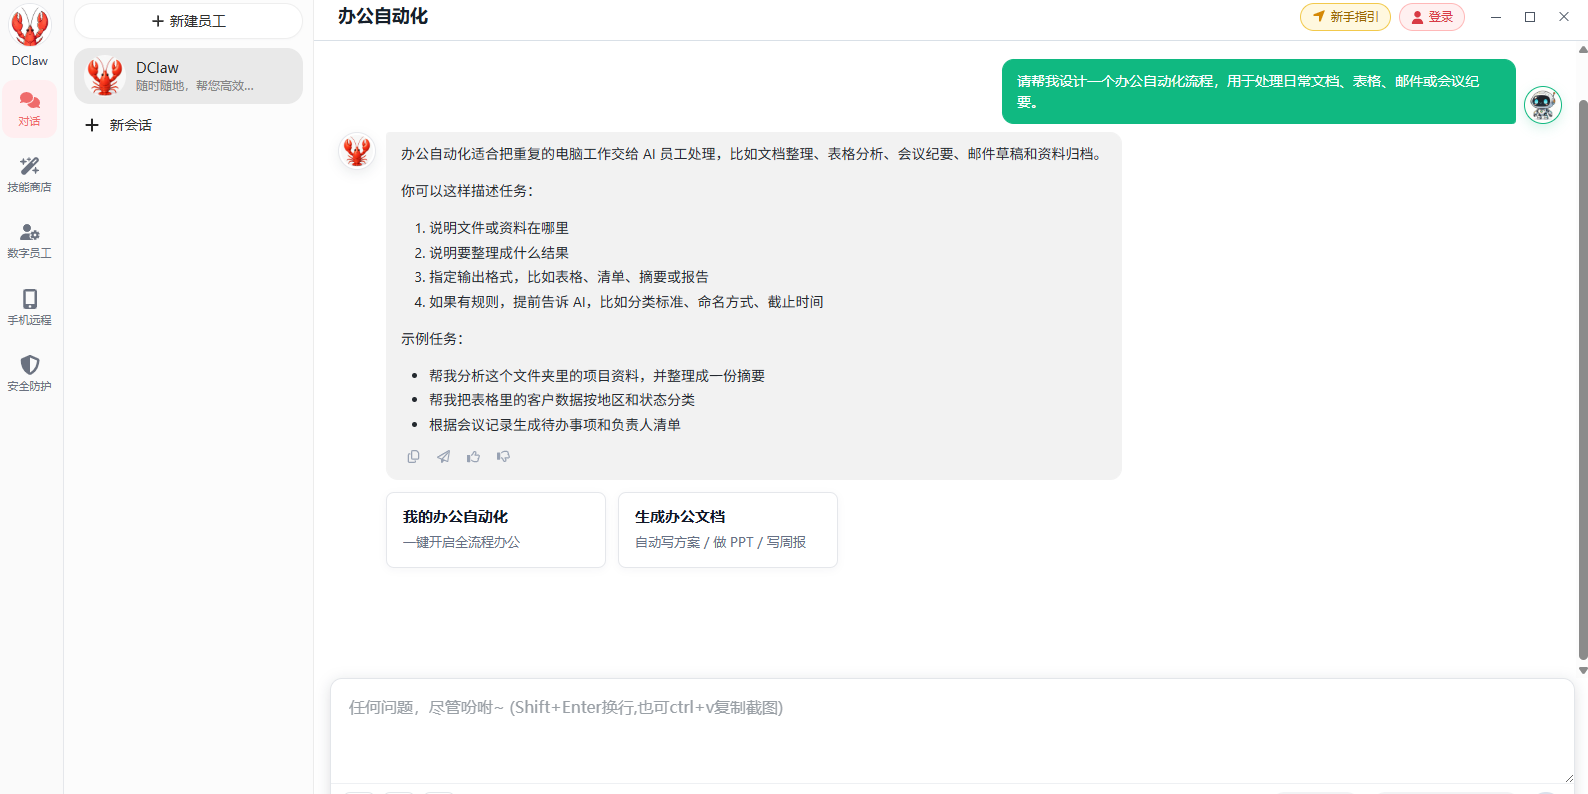
Task: Share the assistant reply with paper-plane icon
Action: click(x=443, y=457)
